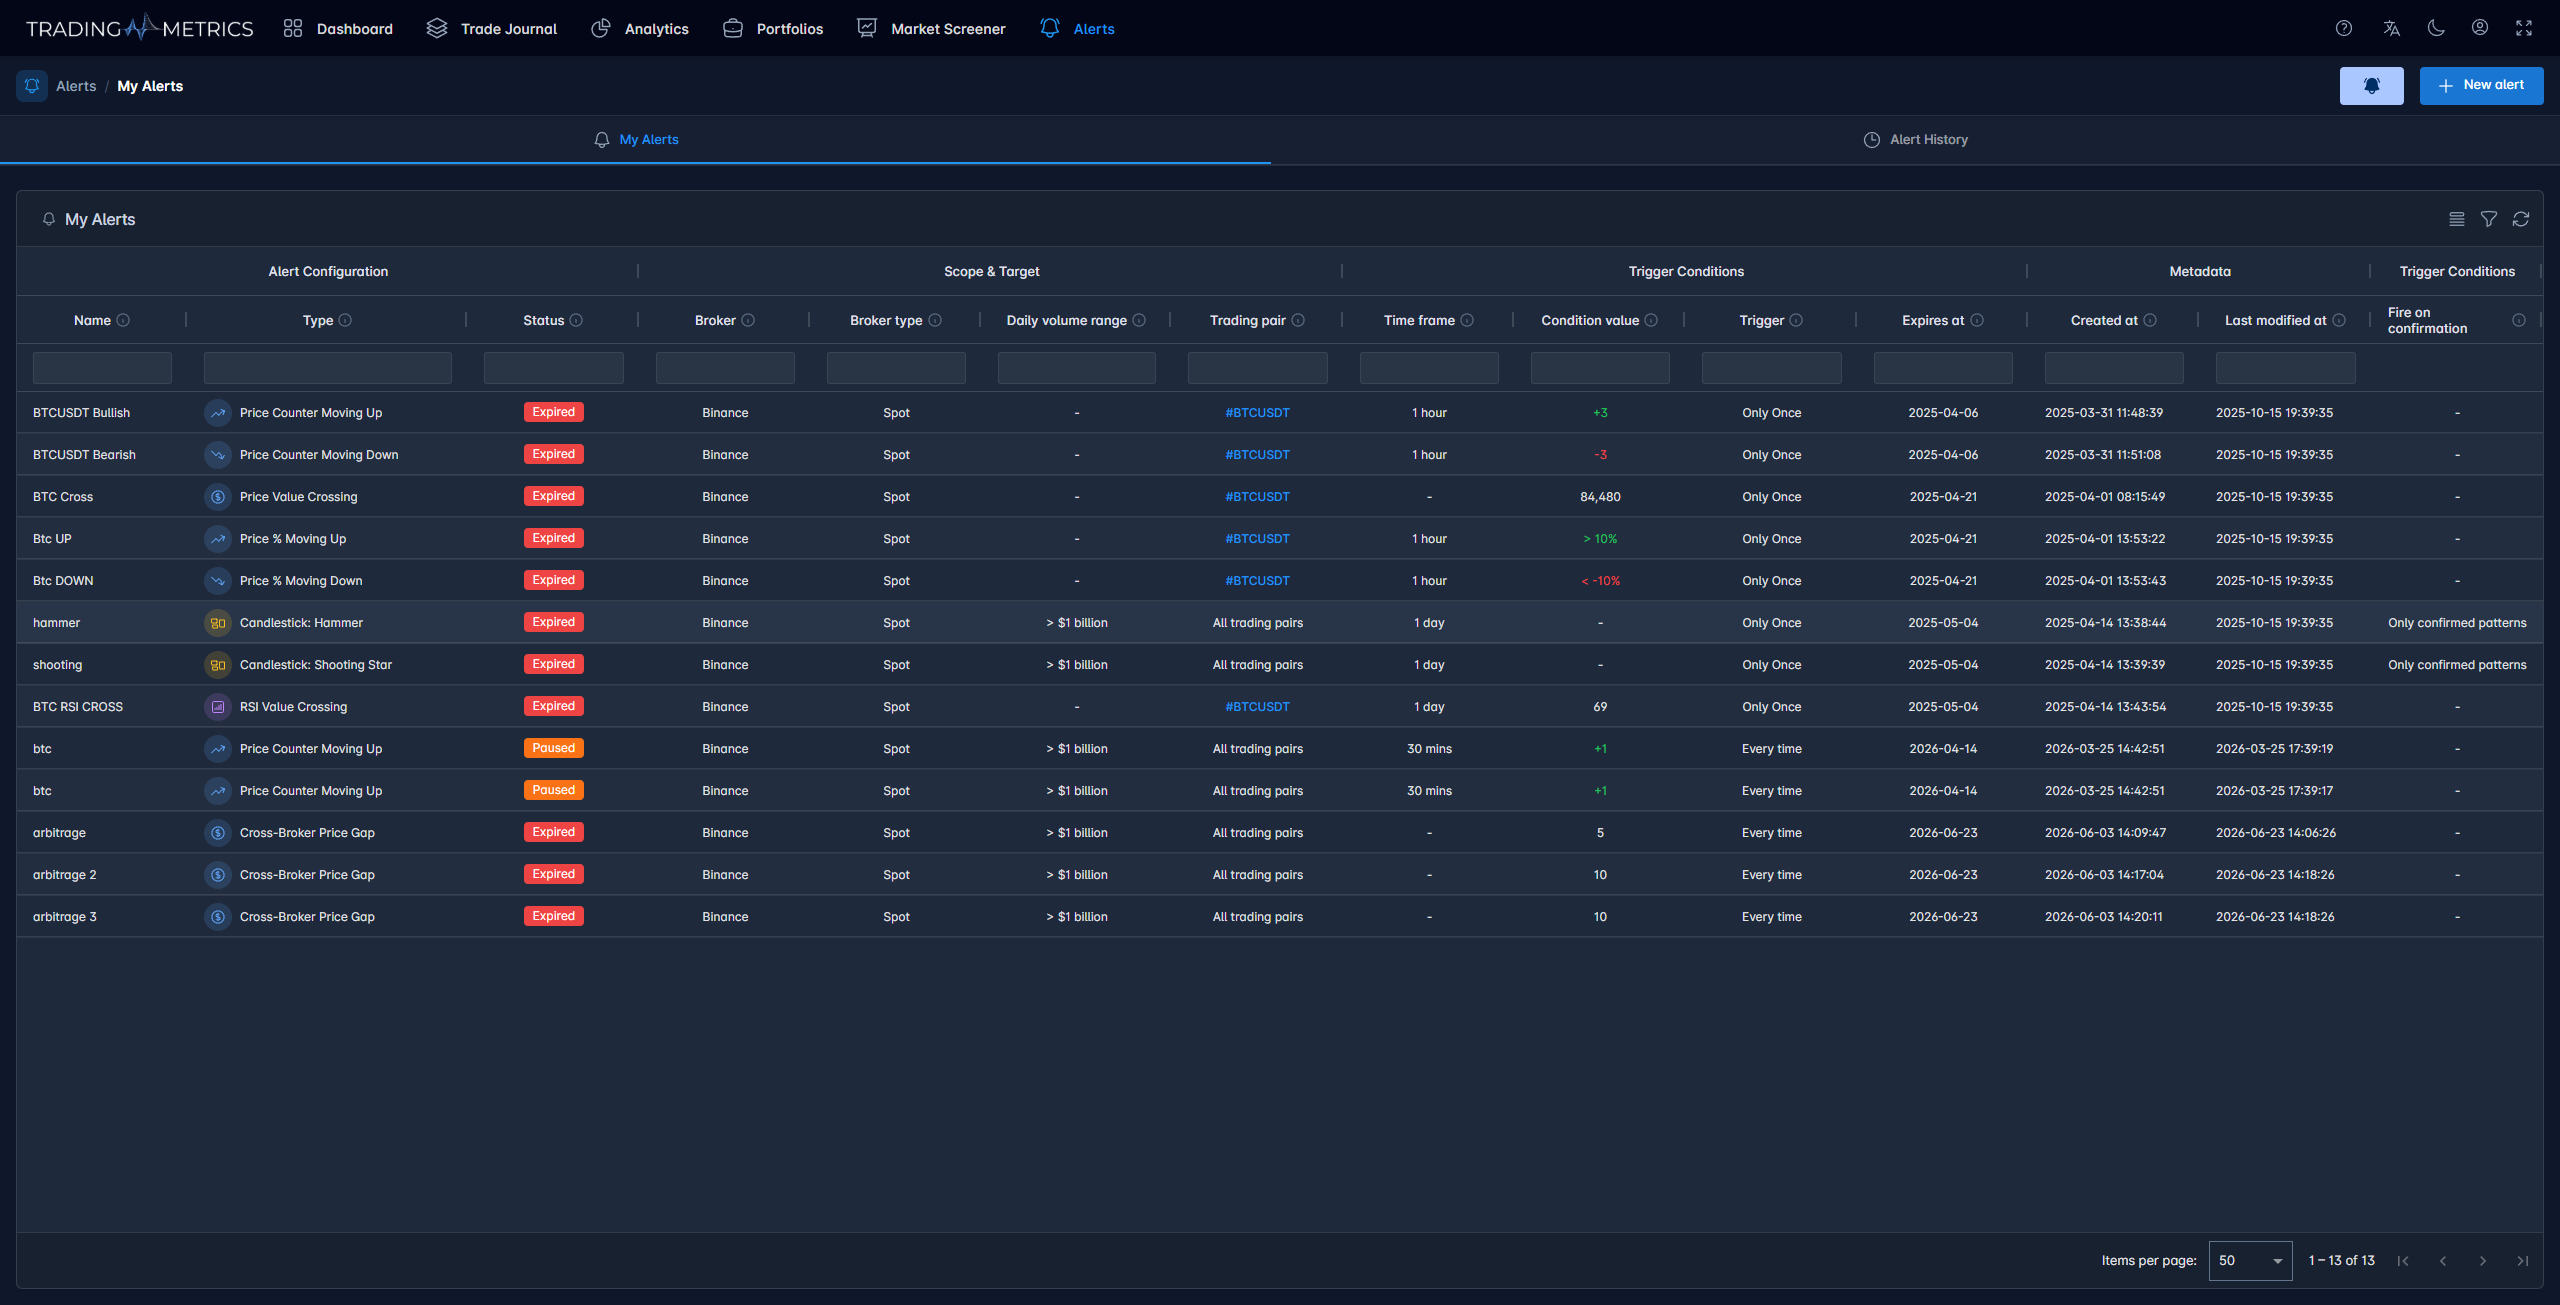Click Alerts breadcrumb link
Viewport: 2560px width, 1305px height.
76,86
